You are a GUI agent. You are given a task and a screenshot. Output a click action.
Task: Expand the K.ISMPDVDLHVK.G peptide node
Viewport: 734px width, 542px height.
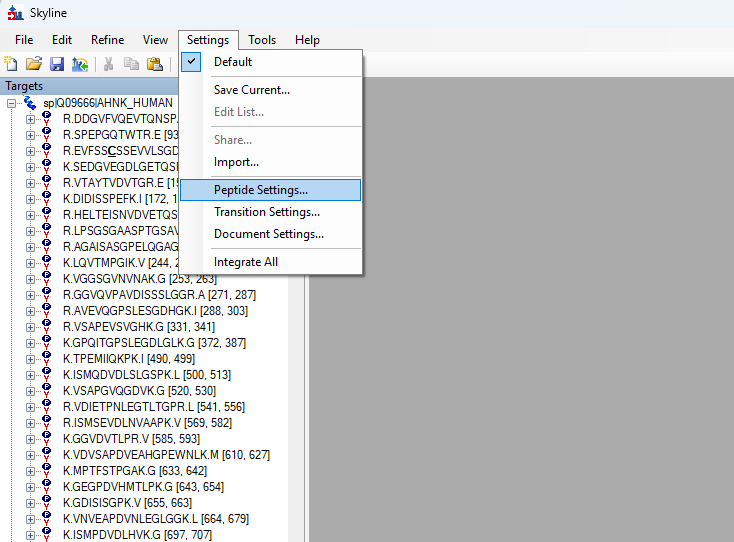(30, 535)
